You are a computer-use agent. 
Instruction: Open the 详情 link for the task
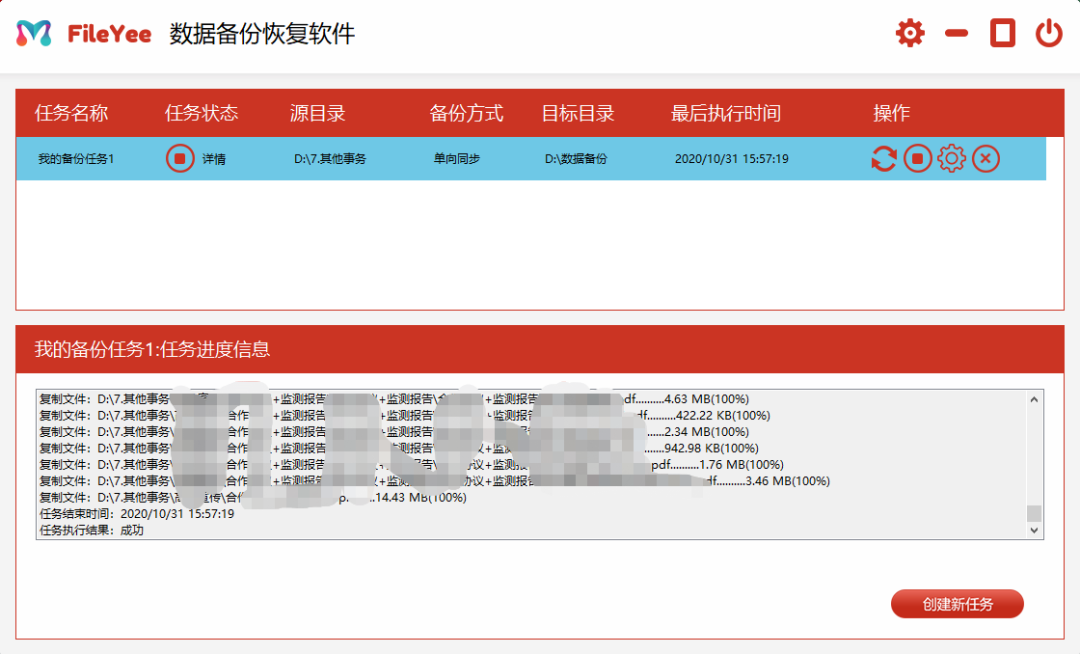tap(214, 159)
